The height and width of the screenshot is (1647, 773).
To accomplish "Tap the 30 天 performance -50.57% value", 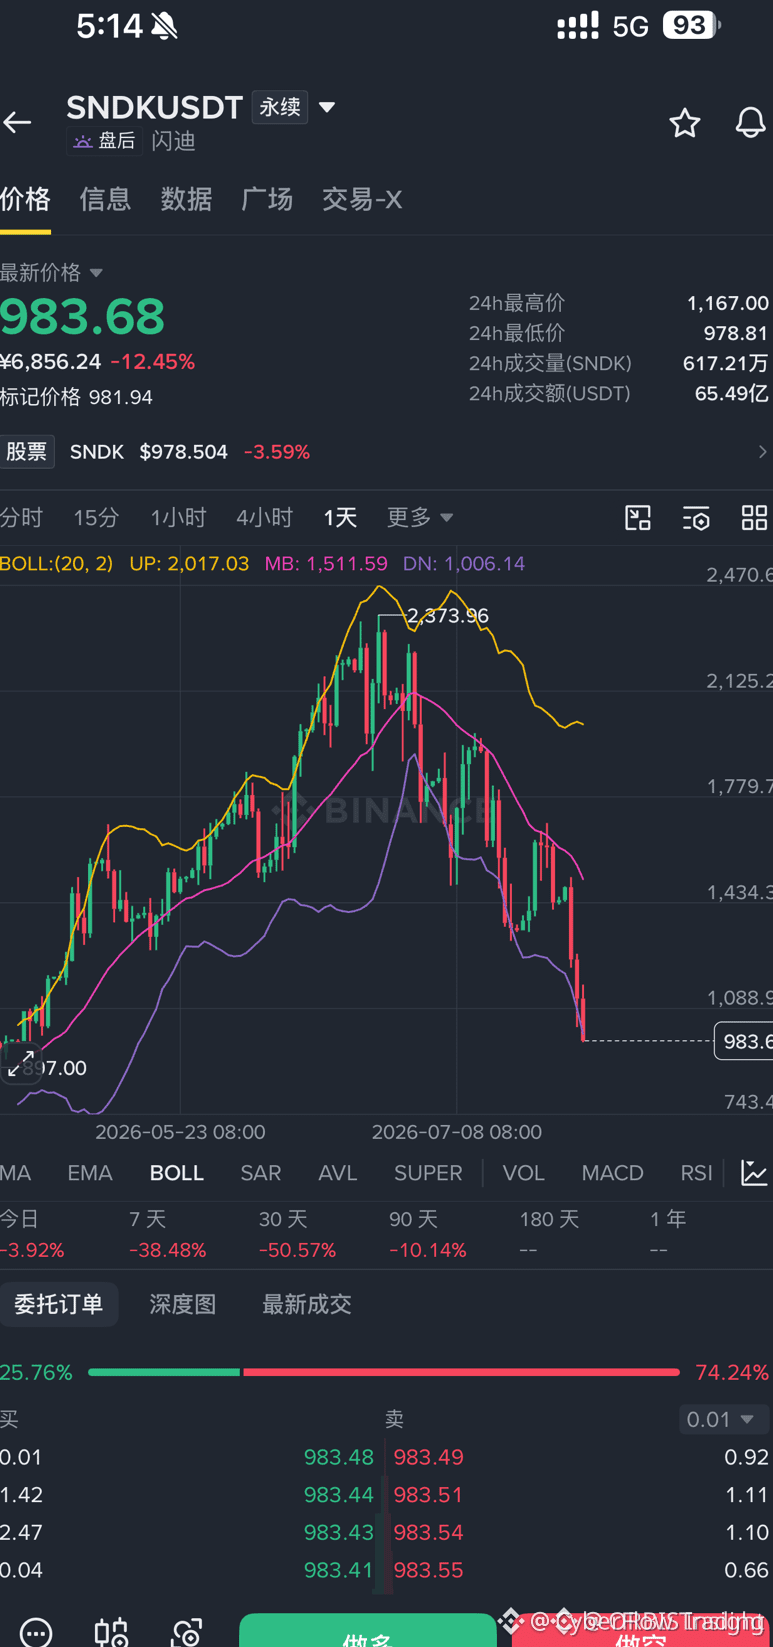I will [297, 1250].
